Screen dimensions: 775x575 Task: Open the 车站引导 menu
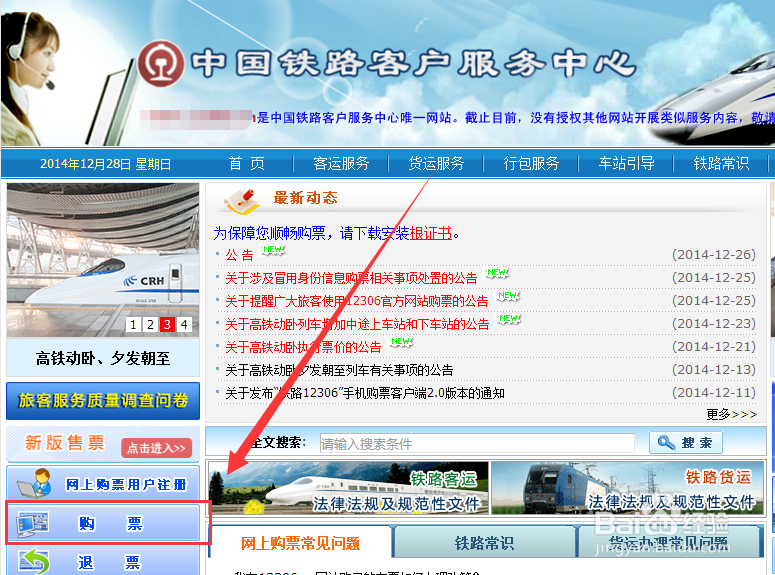[x=626, y=163]
